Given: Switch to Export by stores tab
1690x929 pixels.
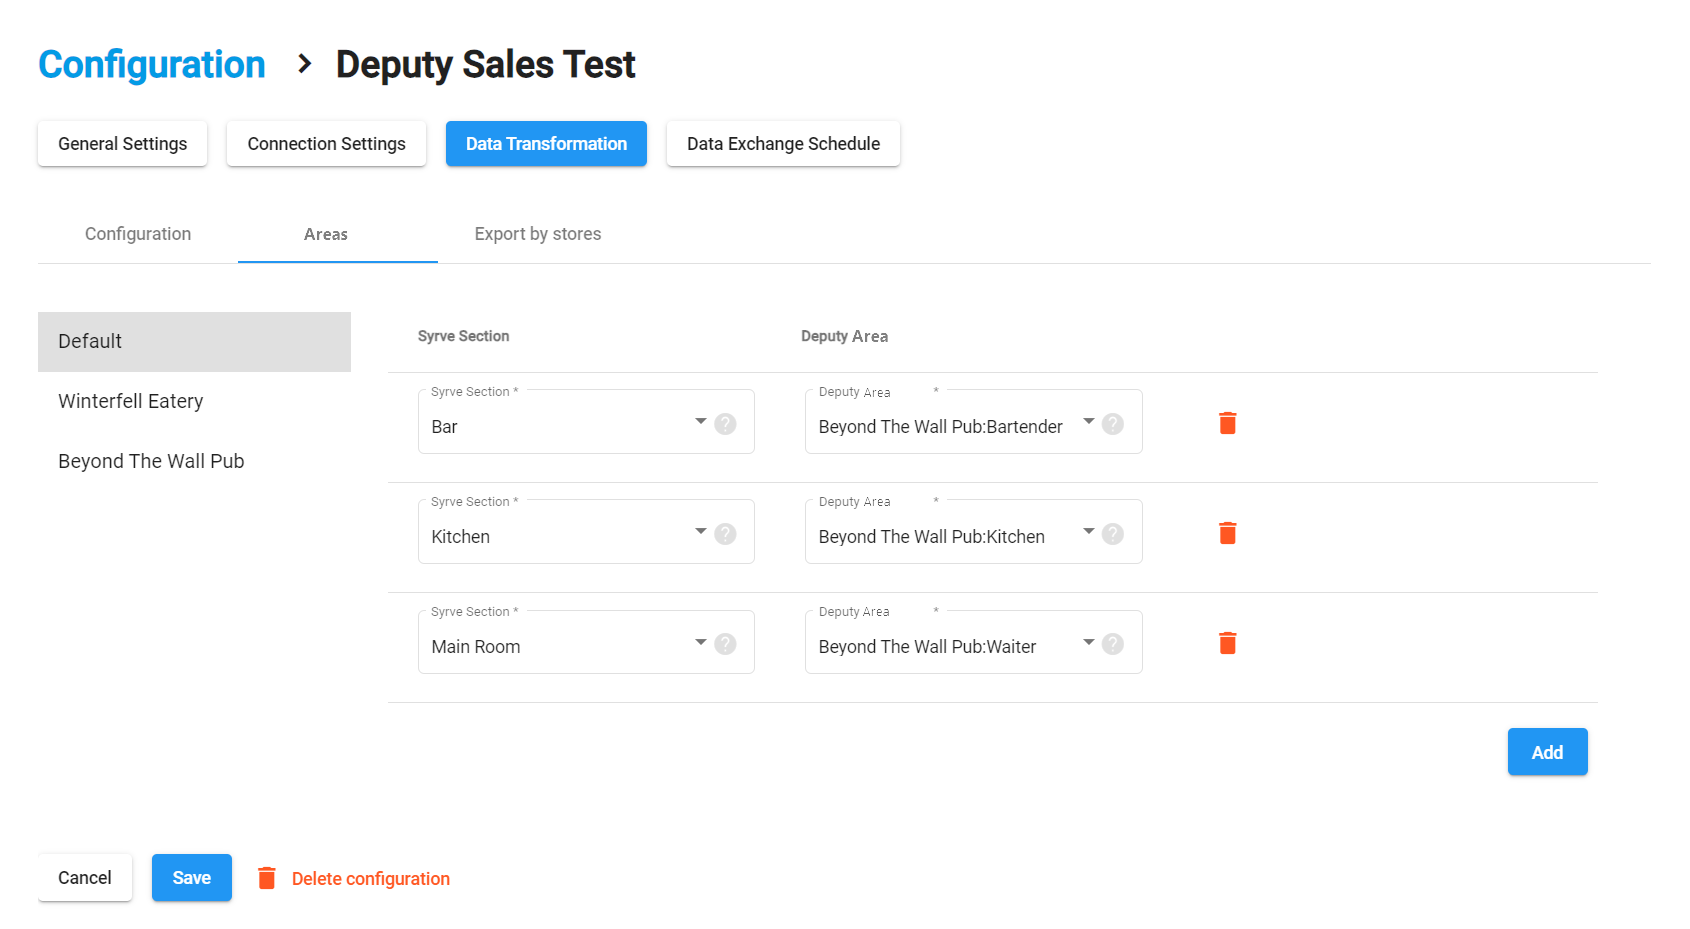Looking at the screenshot, I should point(537,234).
